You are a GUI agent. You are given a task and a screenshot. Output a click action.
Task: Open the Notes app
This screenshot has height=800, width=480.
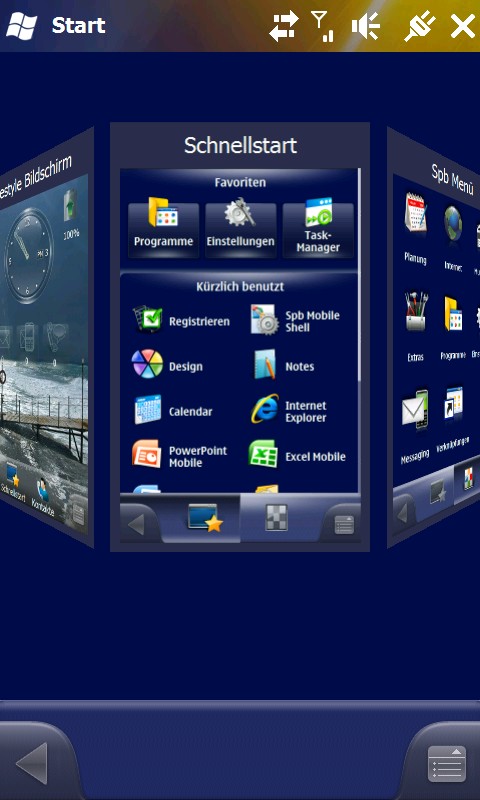click(x=282, y=365)
